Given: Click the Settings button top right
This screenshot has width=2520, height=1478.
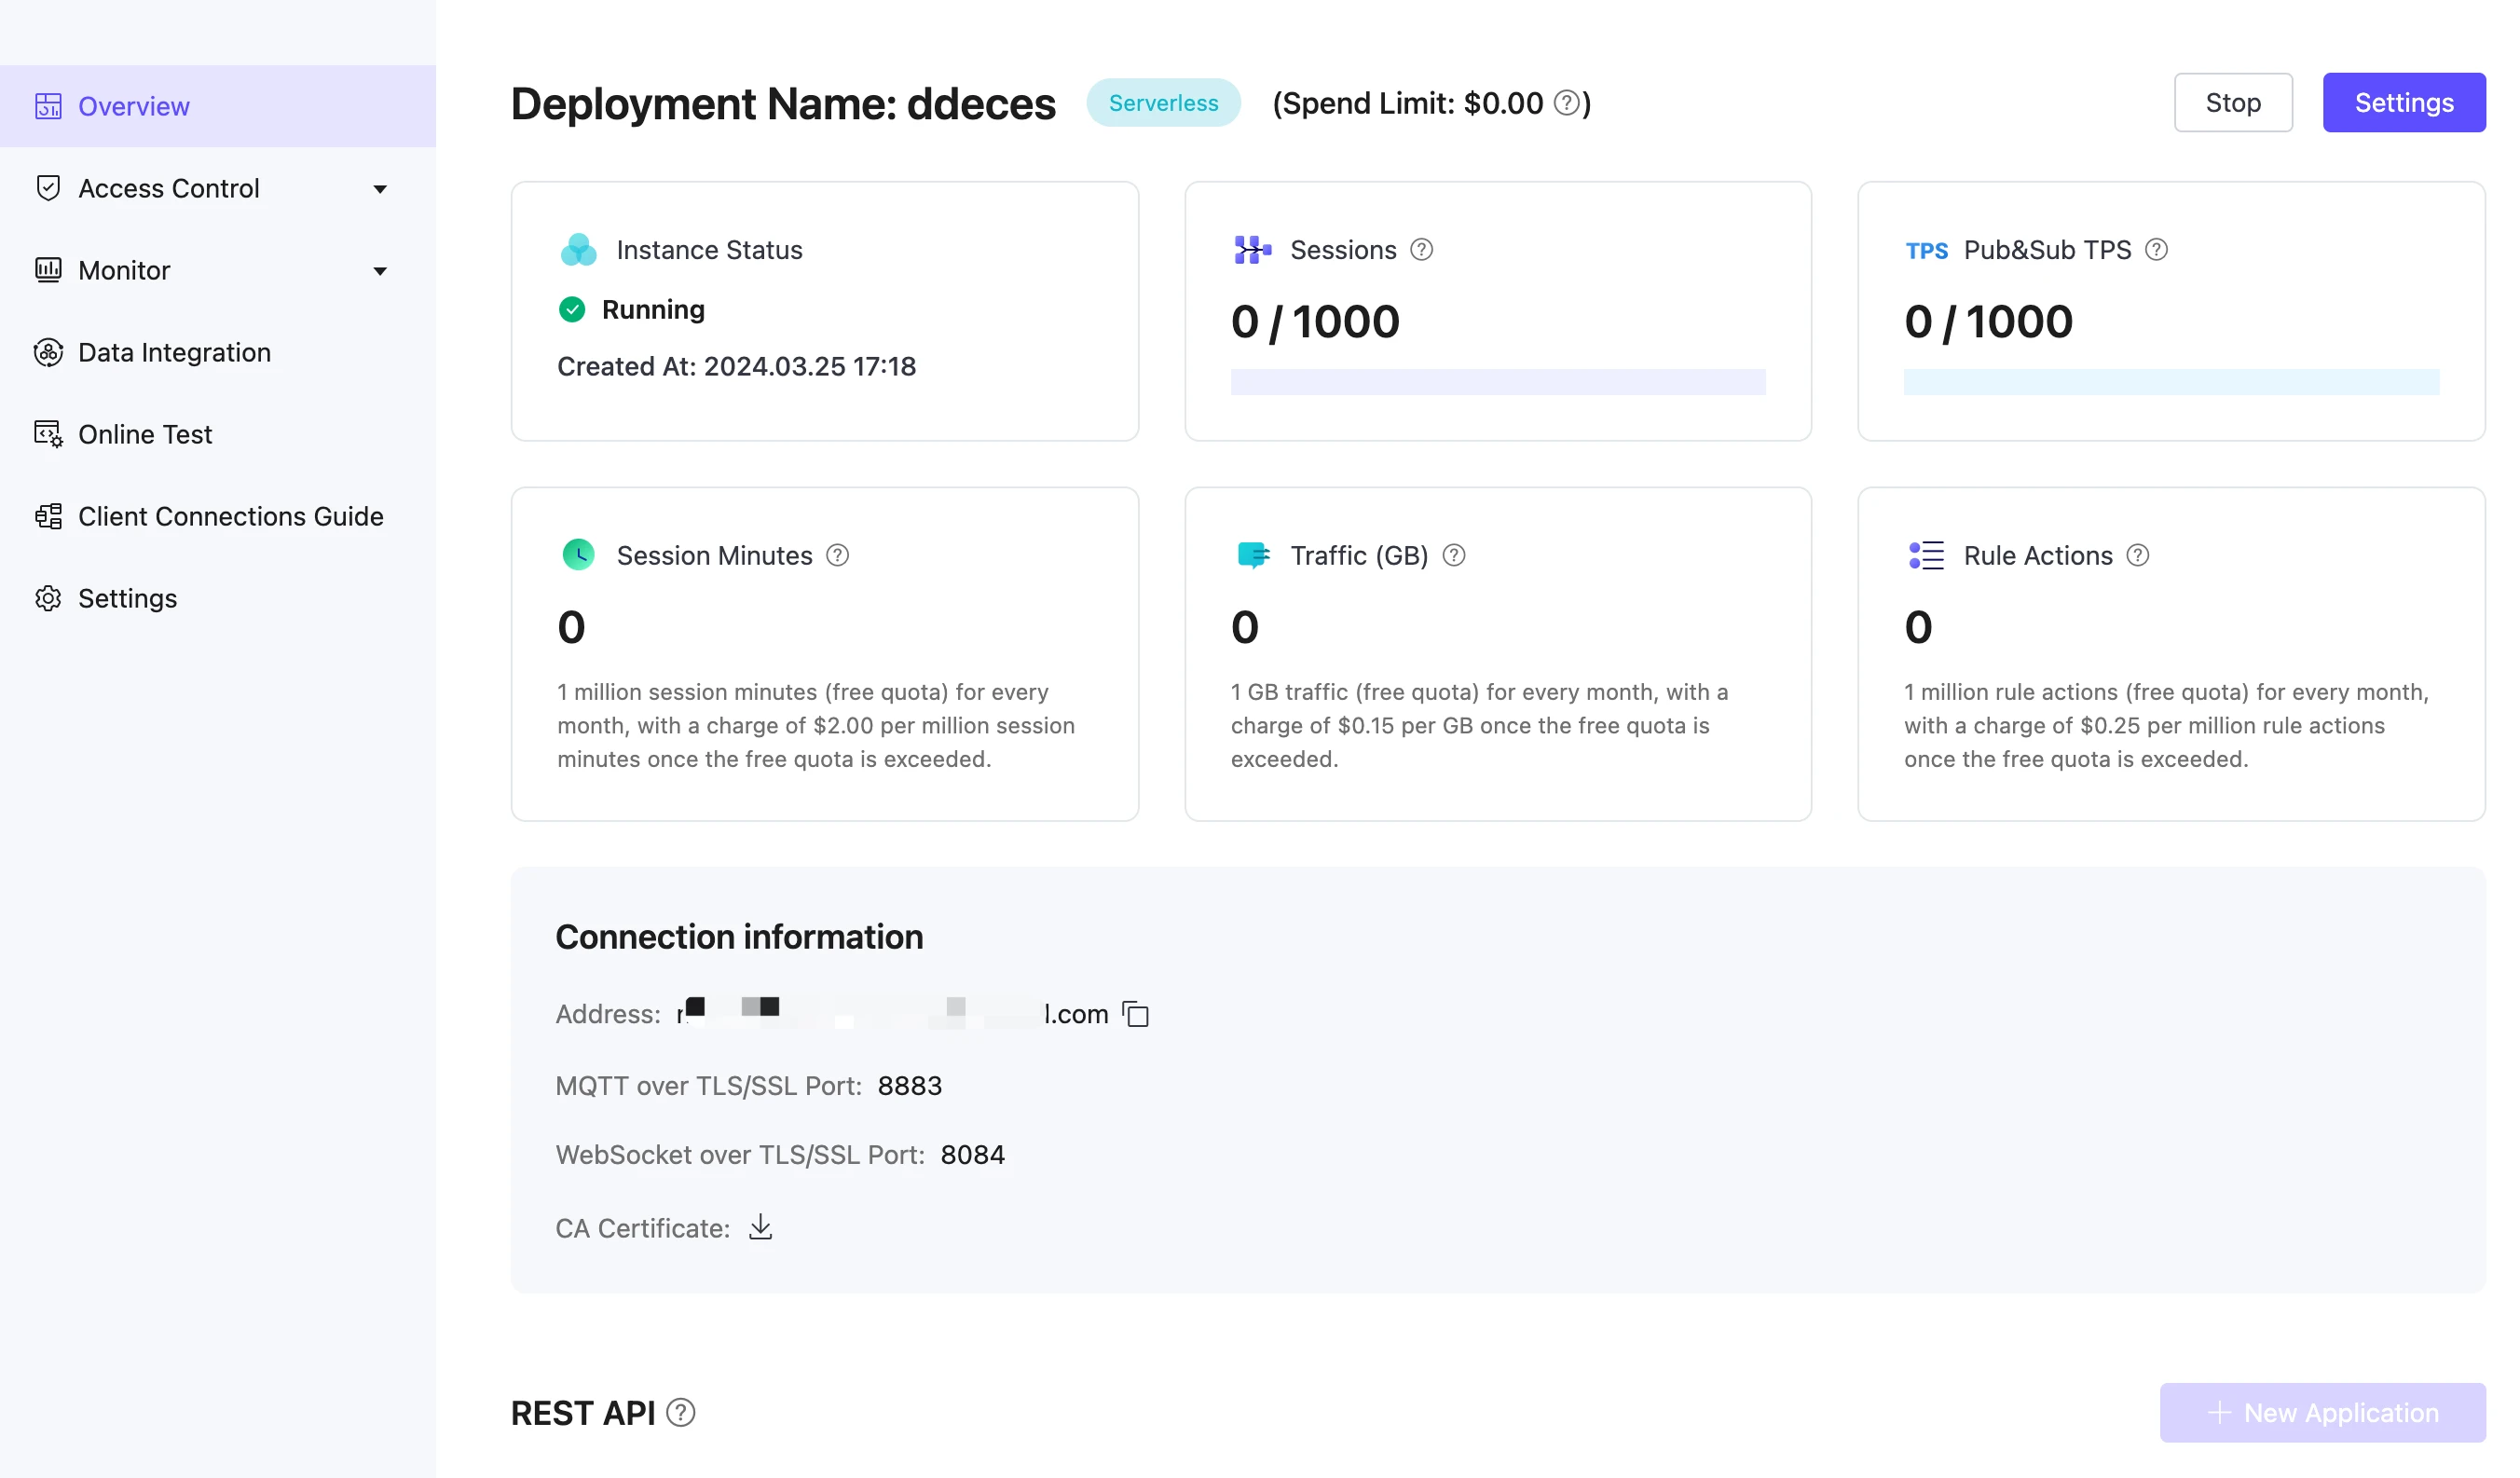Looking at the screenshot, I should (2404, 101).
